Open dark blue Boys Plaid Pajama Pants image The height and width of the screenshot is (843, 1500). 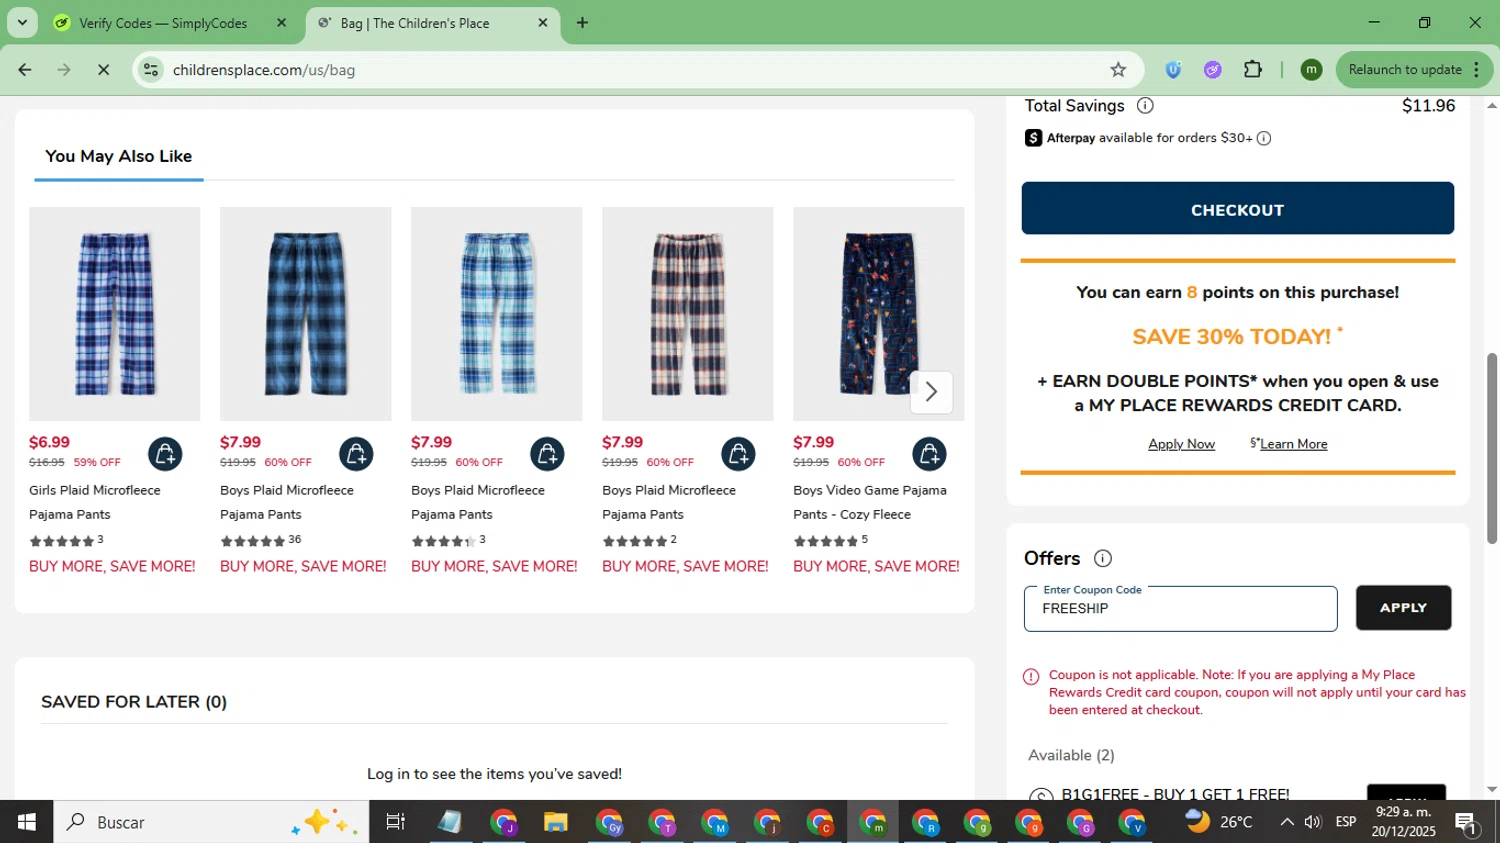[x=306, y=314]
